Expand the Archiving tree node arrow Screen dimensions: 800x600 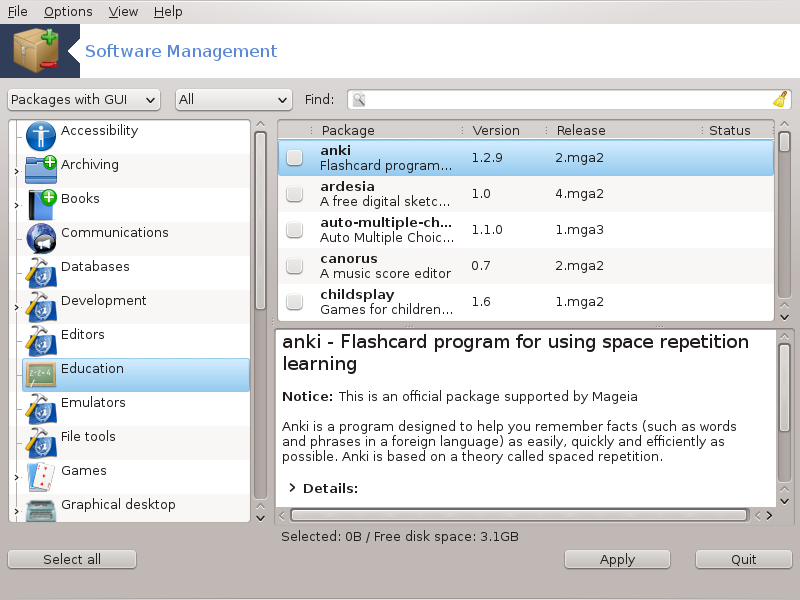tap(16, 171)
